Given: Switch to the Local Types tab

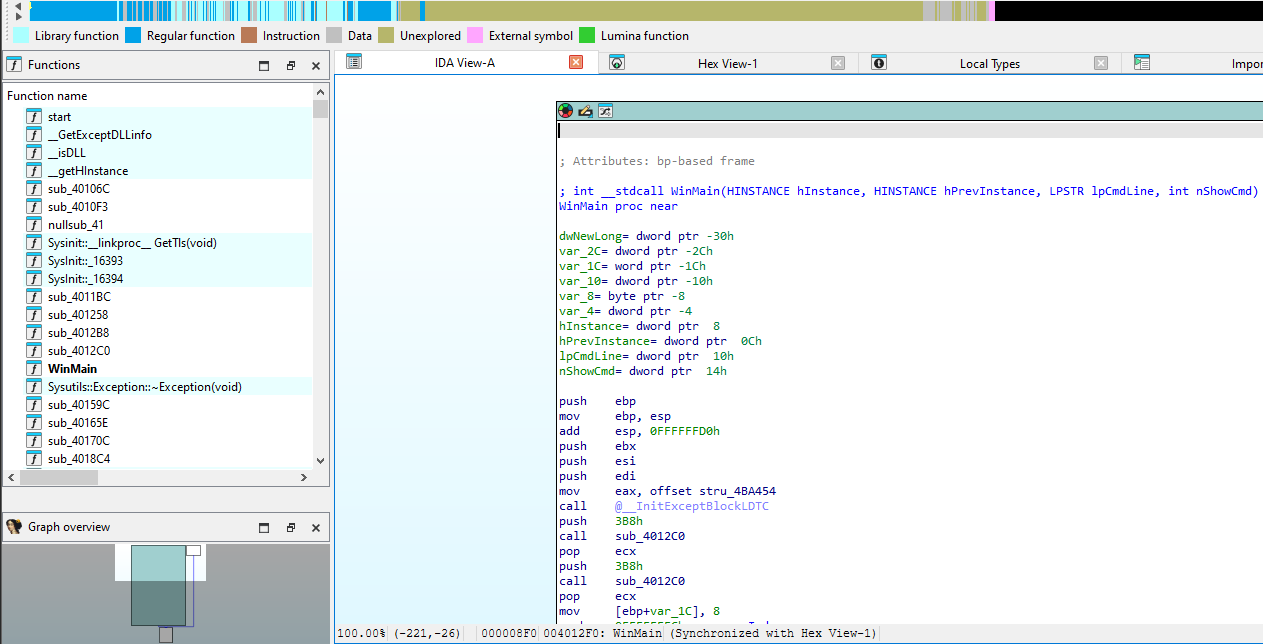Looking at the screenshot, I should (x=989, y=64).
